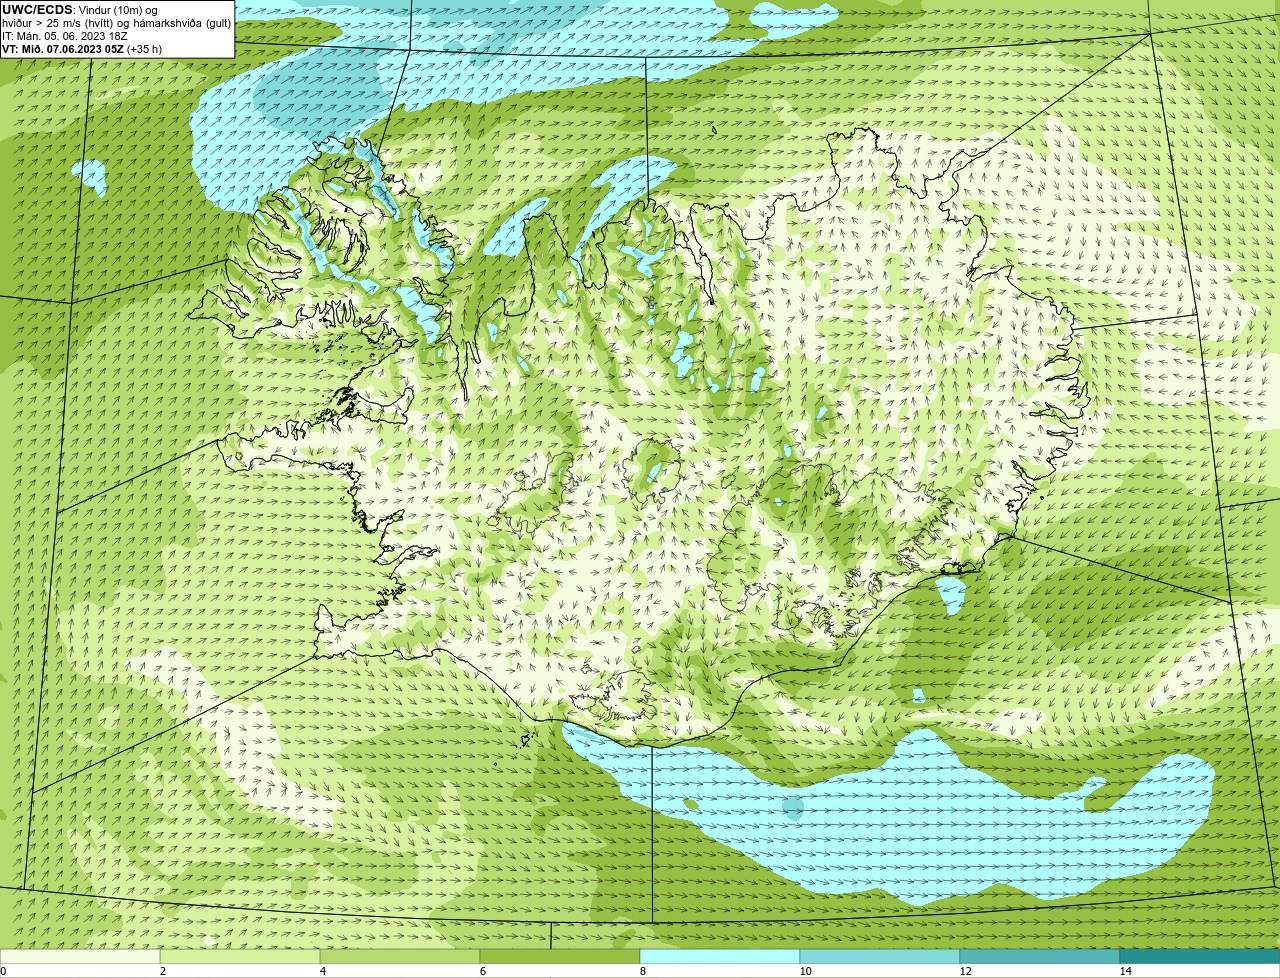Viewport: 1280px width, 978px height.
Task: Click the legend value label "0"
Action: click(x=3, y=971)
